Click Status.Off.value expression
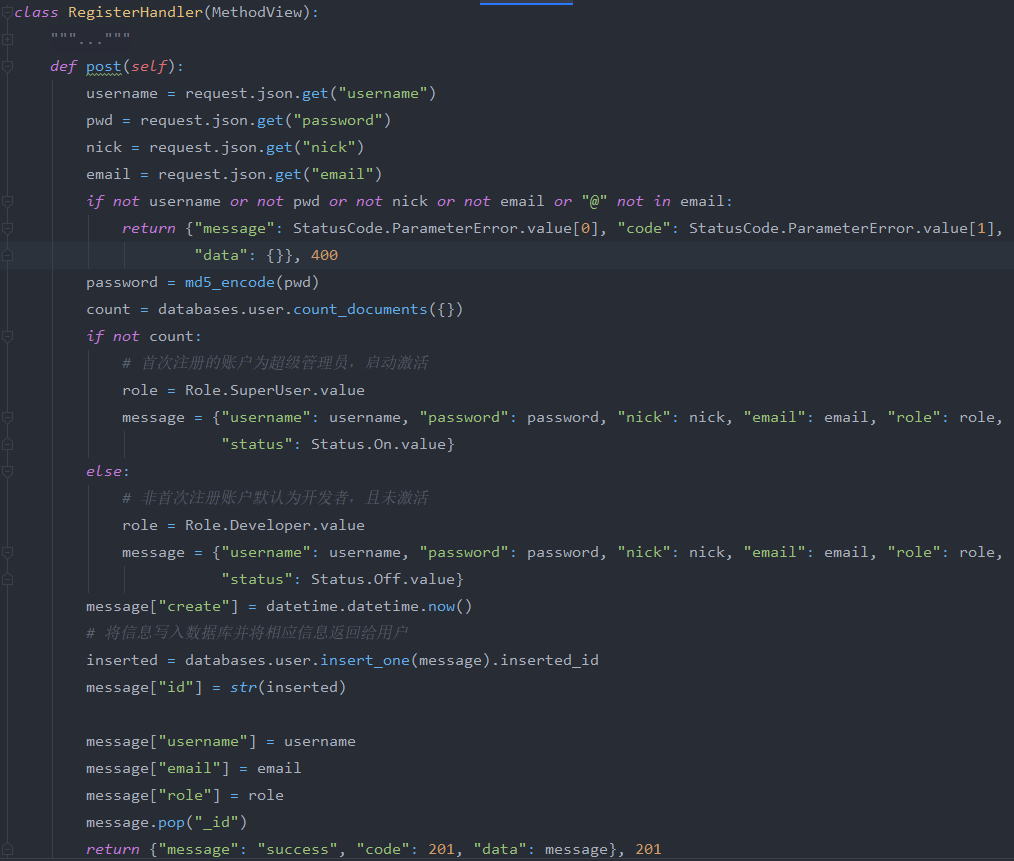 point(383,580)
